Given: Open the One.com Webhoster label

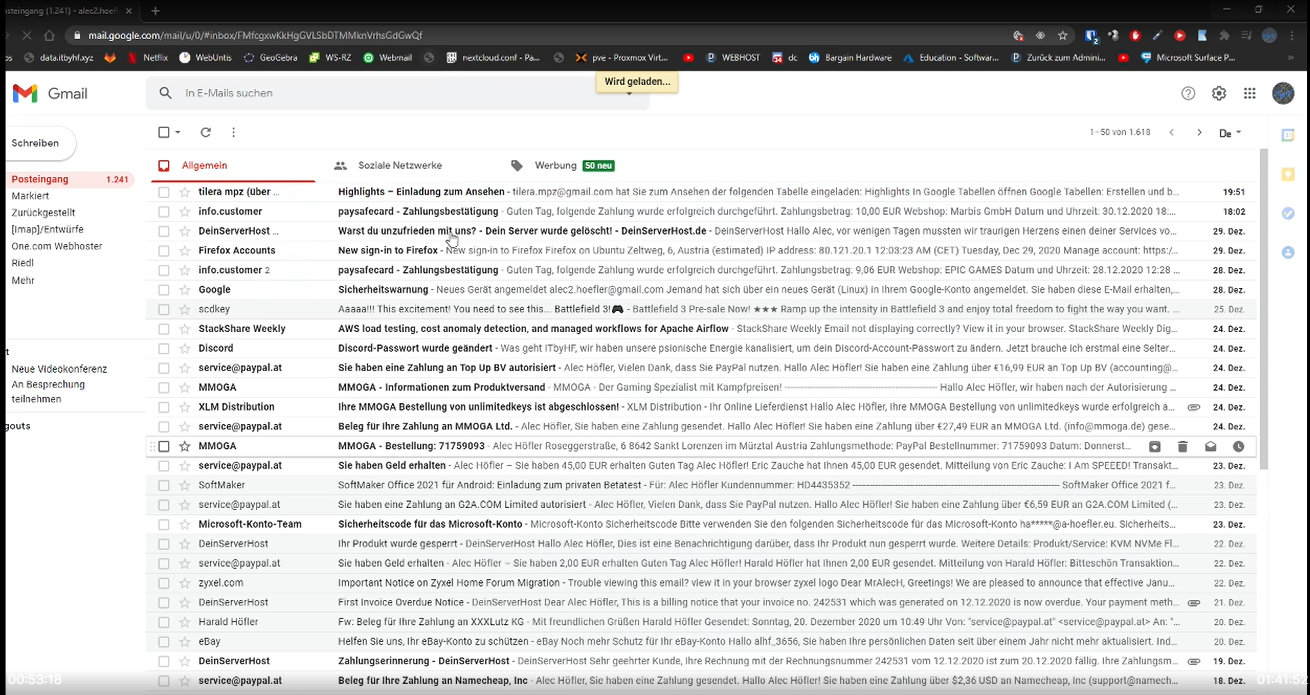Looking at the screenshot, I should click(x=57, y=246).
